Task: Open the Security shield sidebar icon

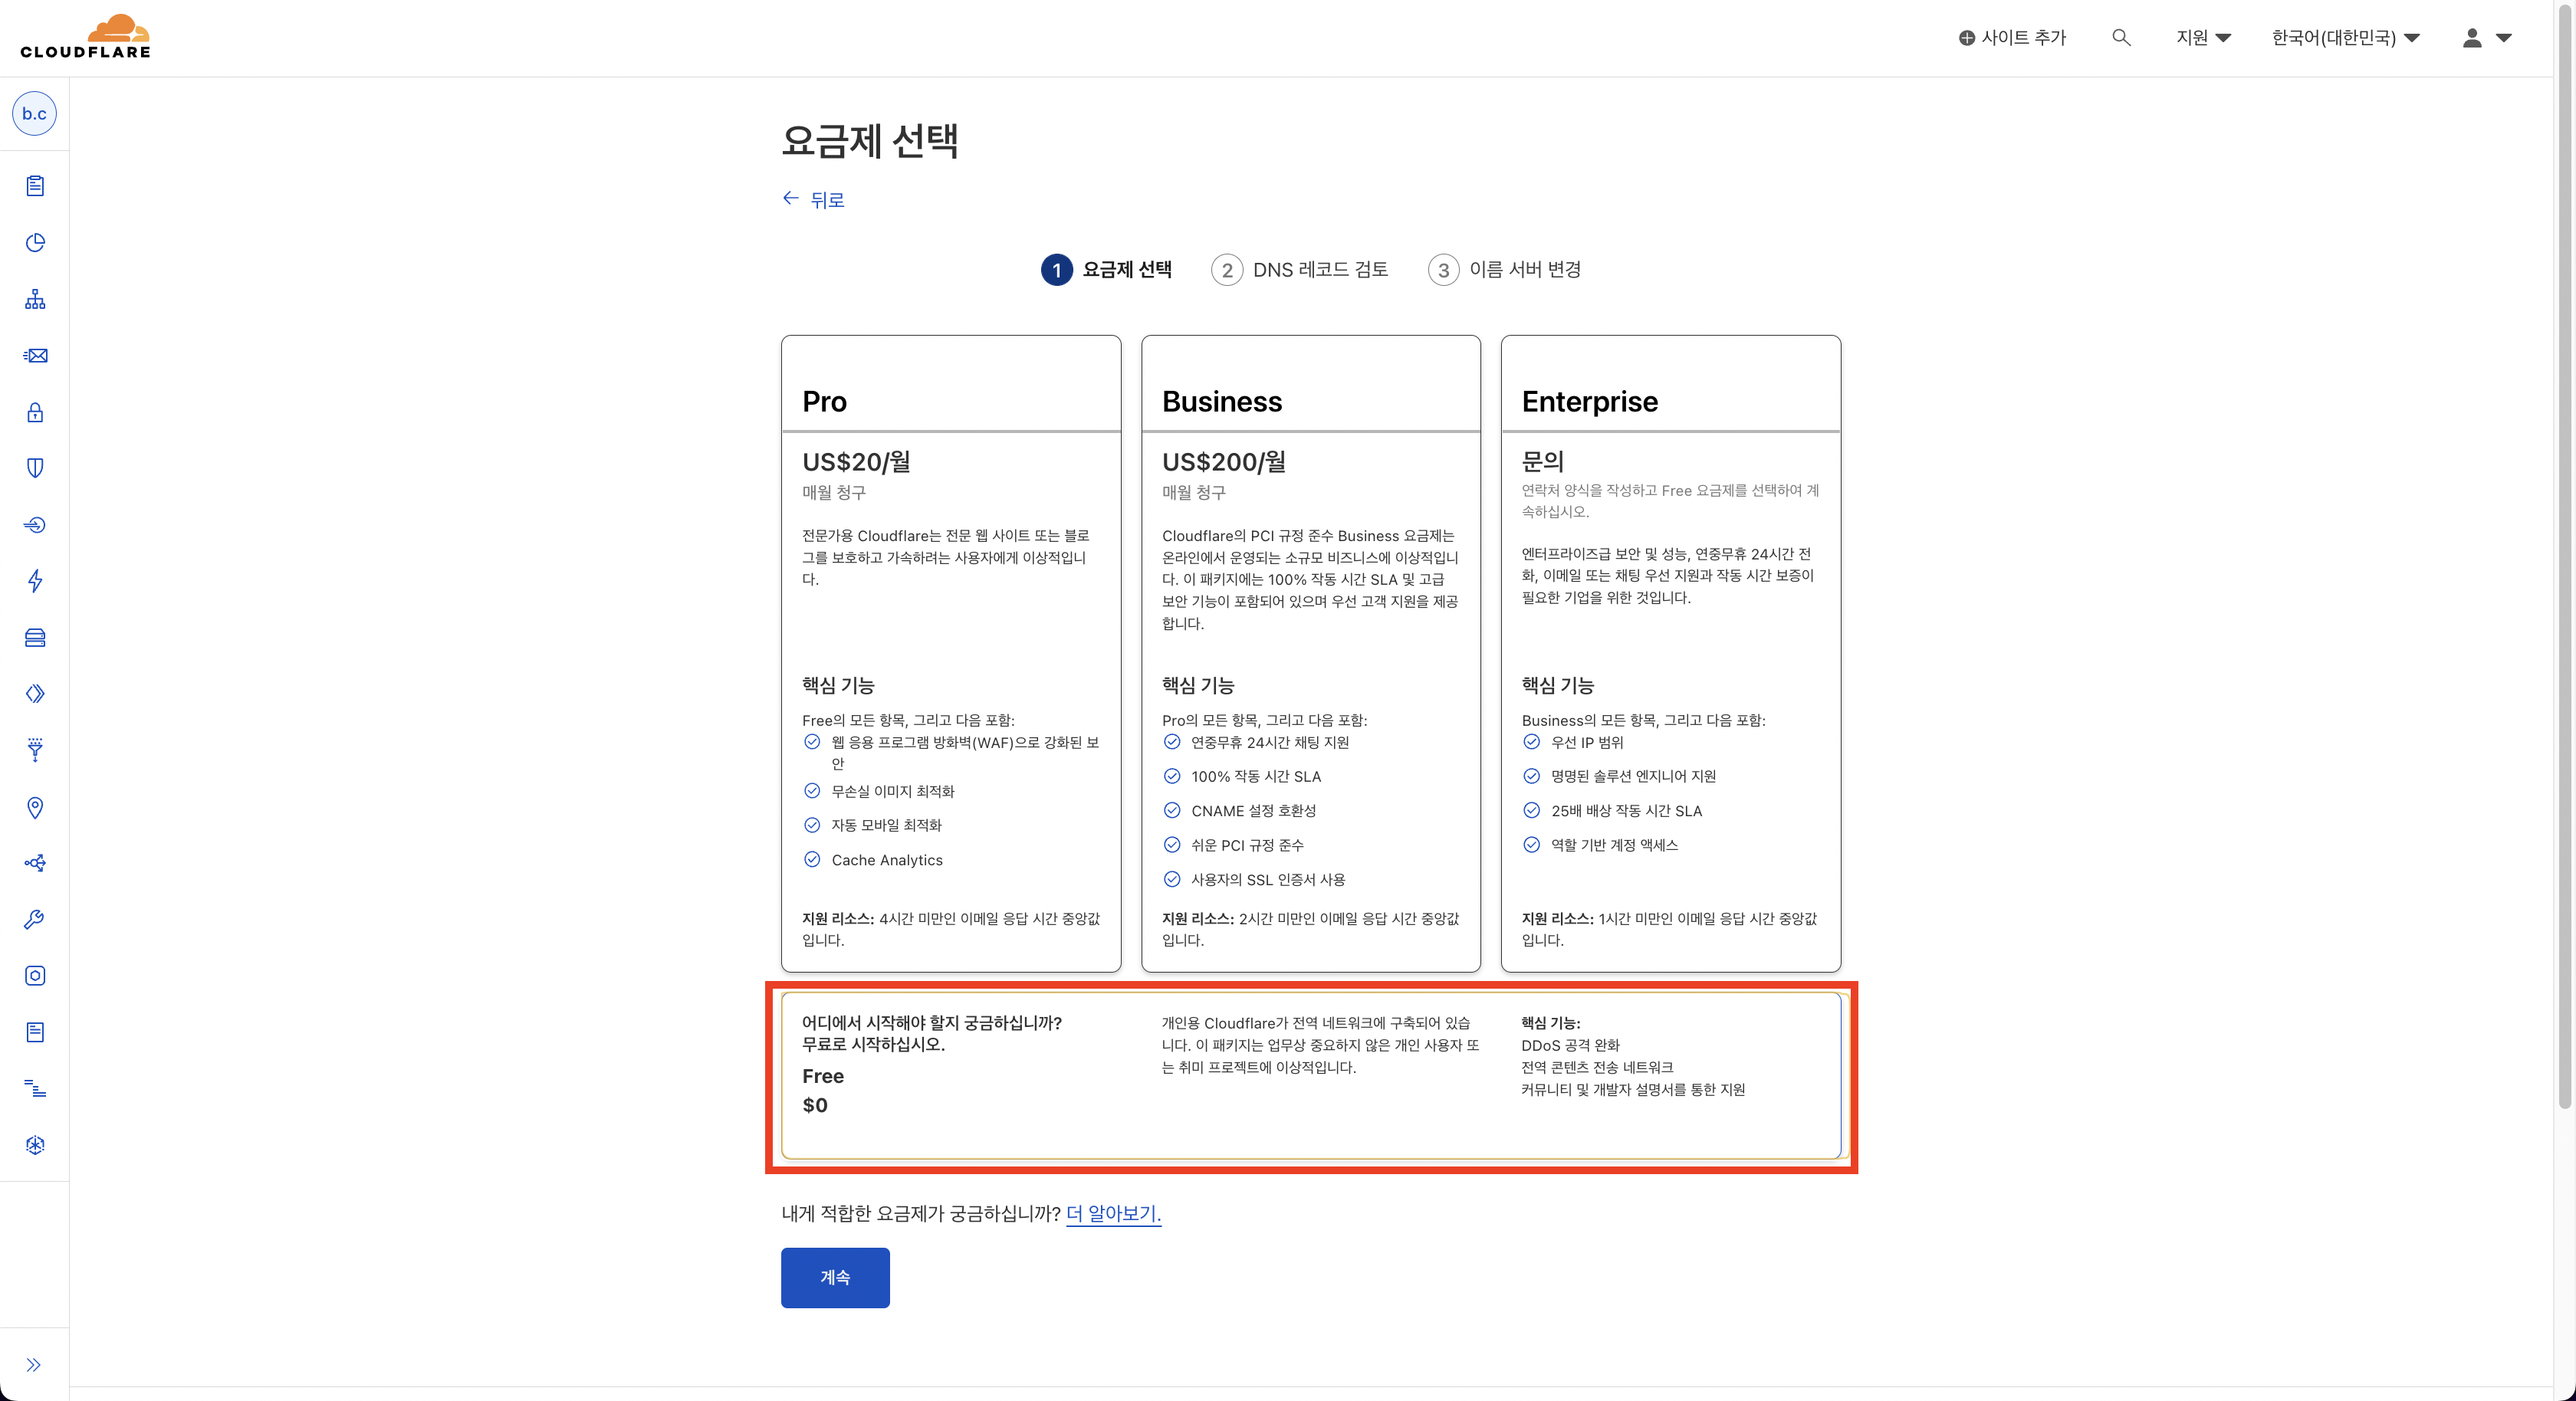Action: coord(35,468)
